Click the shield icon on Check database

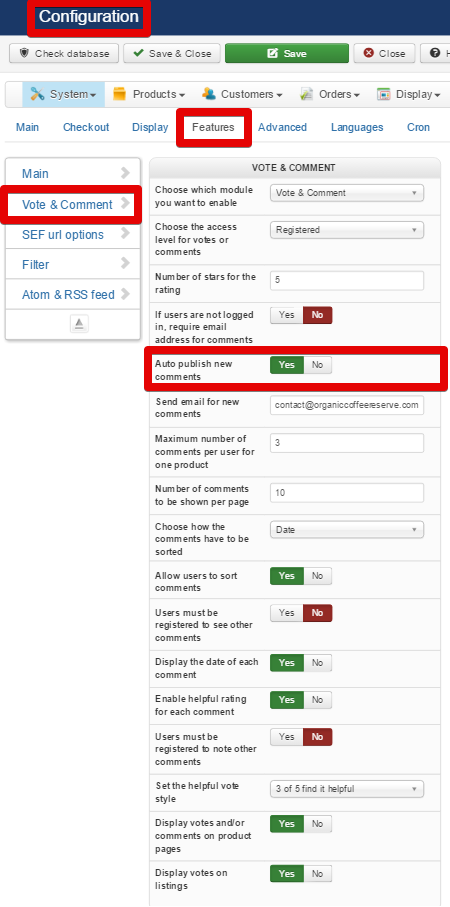(x=24, y=53)
